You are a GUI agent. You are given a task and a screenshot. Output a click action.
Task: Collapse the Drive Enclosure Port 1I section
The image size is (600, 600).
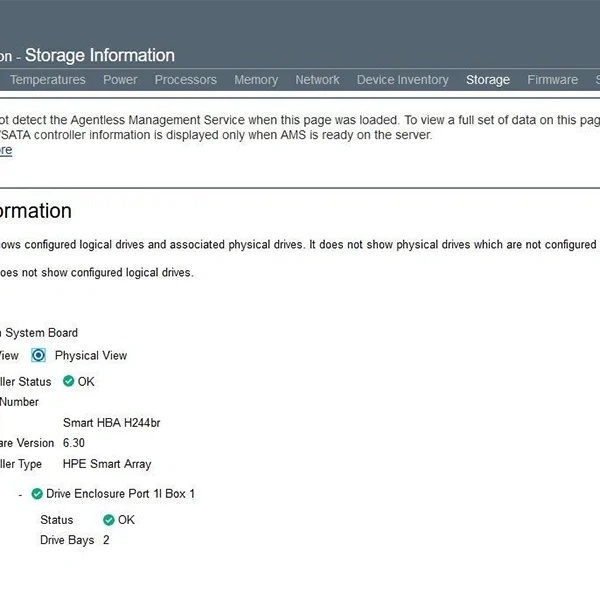pyautogui.click(x=20, y=494)
